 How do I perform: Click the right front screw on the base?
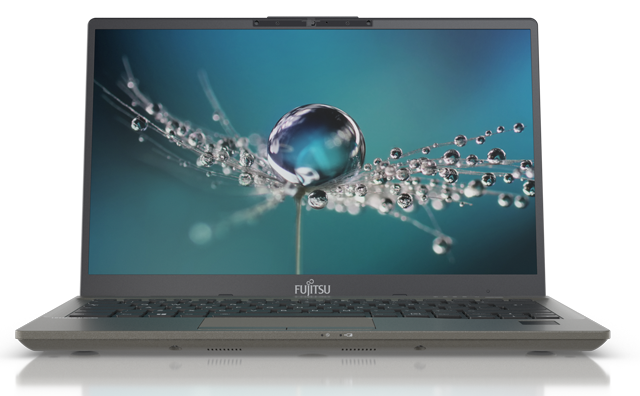420,348
